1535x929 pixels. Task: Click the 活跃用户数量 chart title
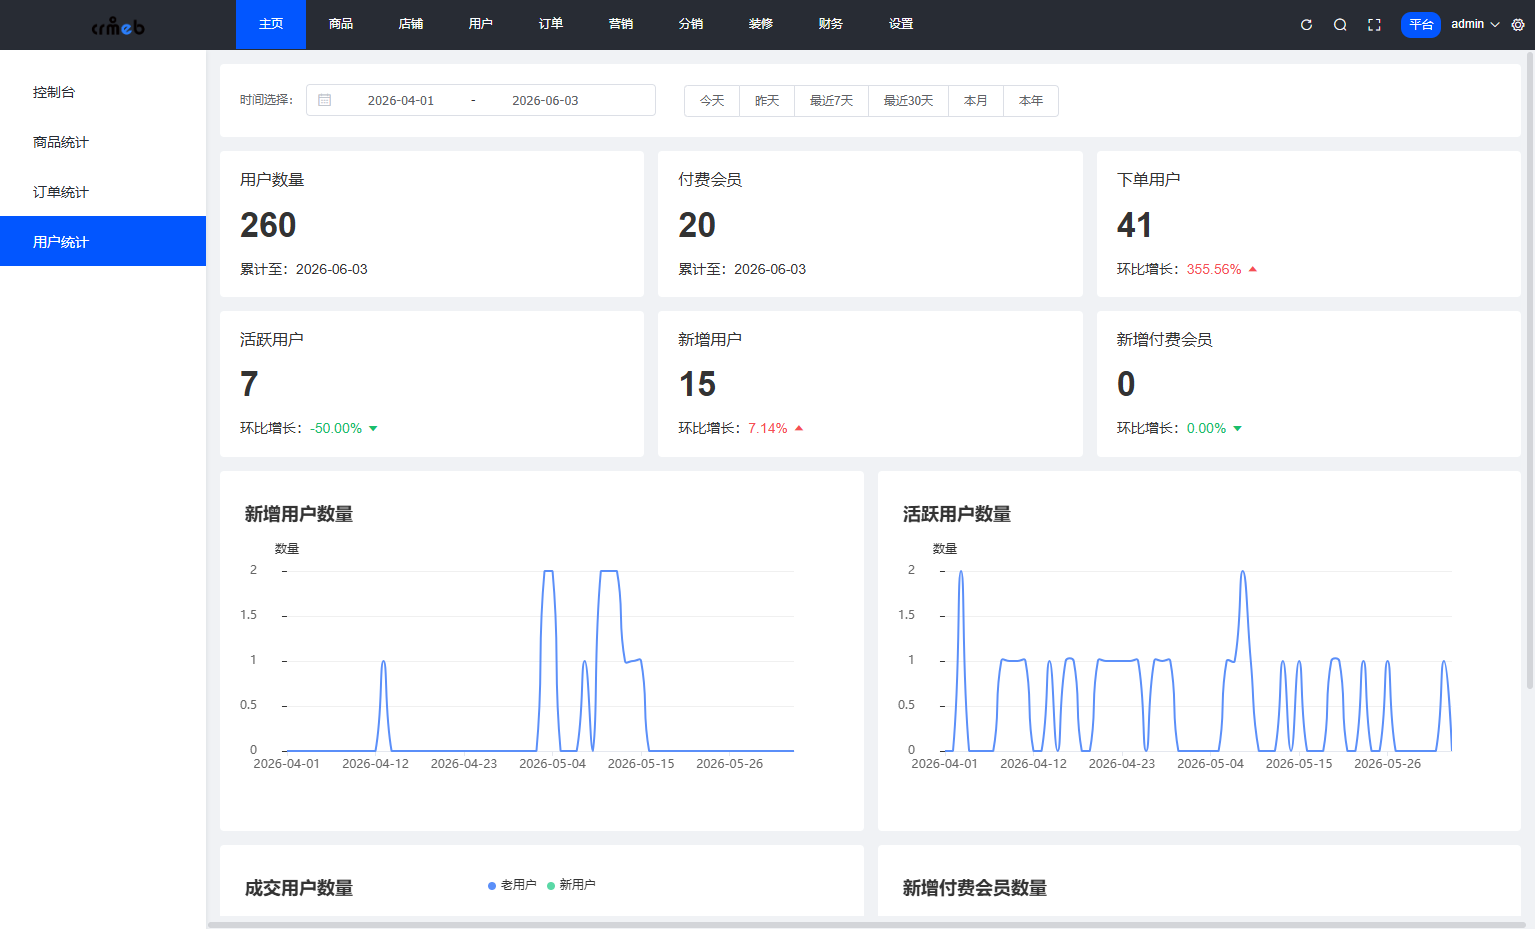click(957, 514)
